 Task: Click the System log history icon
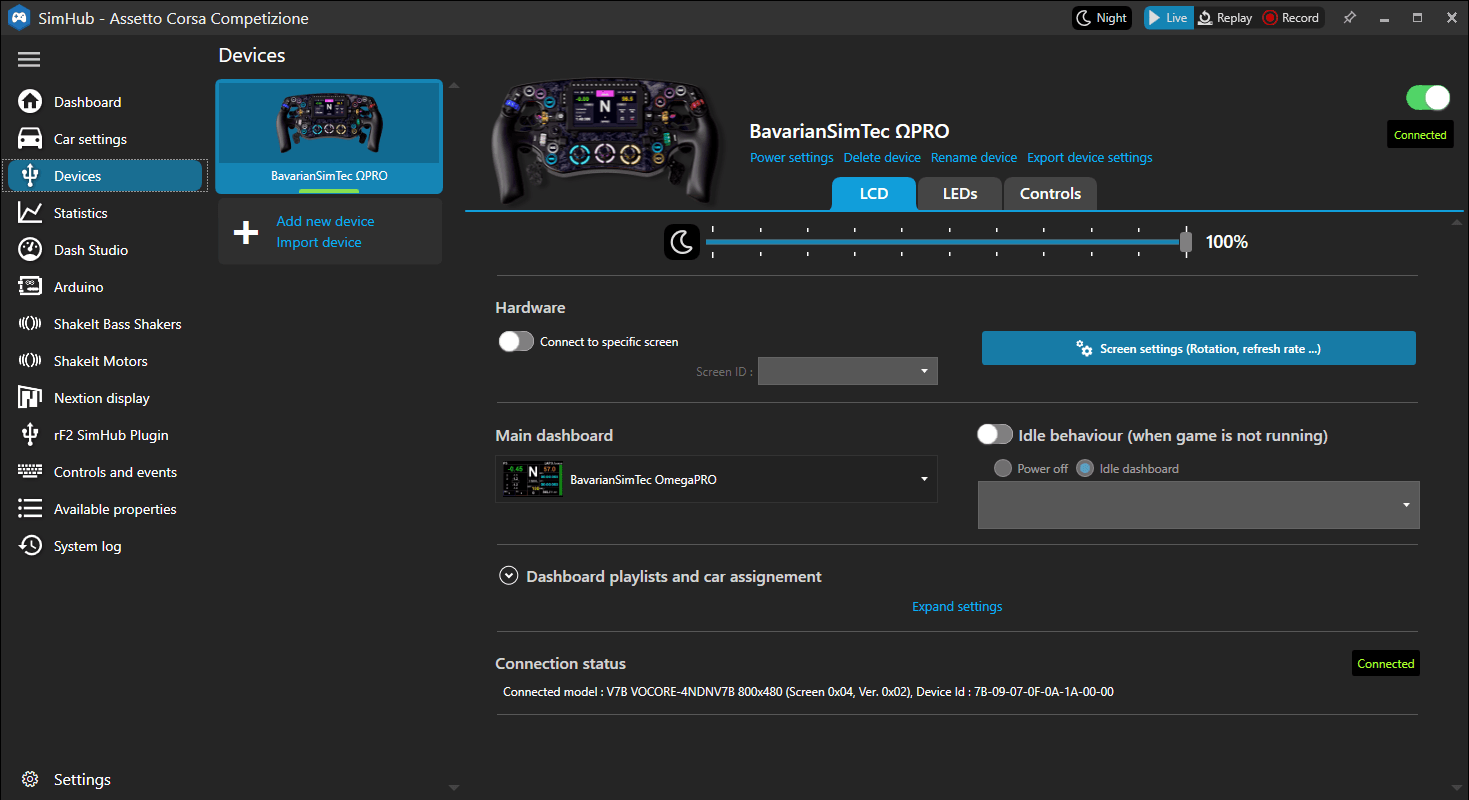click(30, 546)
